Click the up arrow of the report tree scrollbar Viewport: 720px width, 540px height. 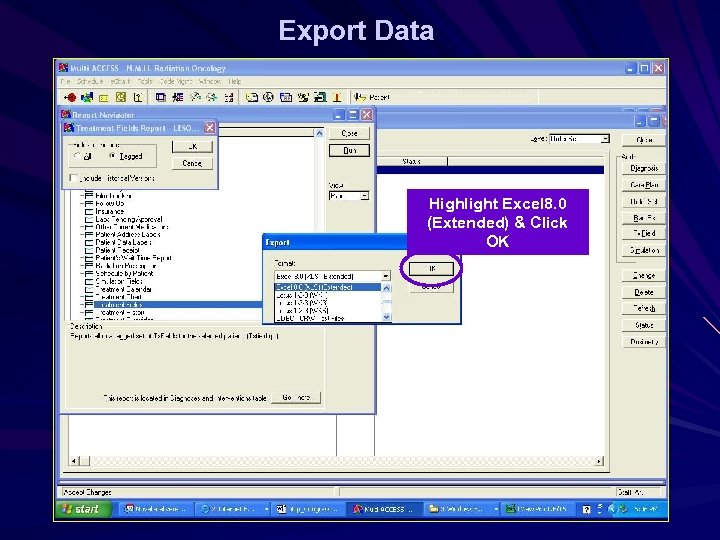click(319, 133)
